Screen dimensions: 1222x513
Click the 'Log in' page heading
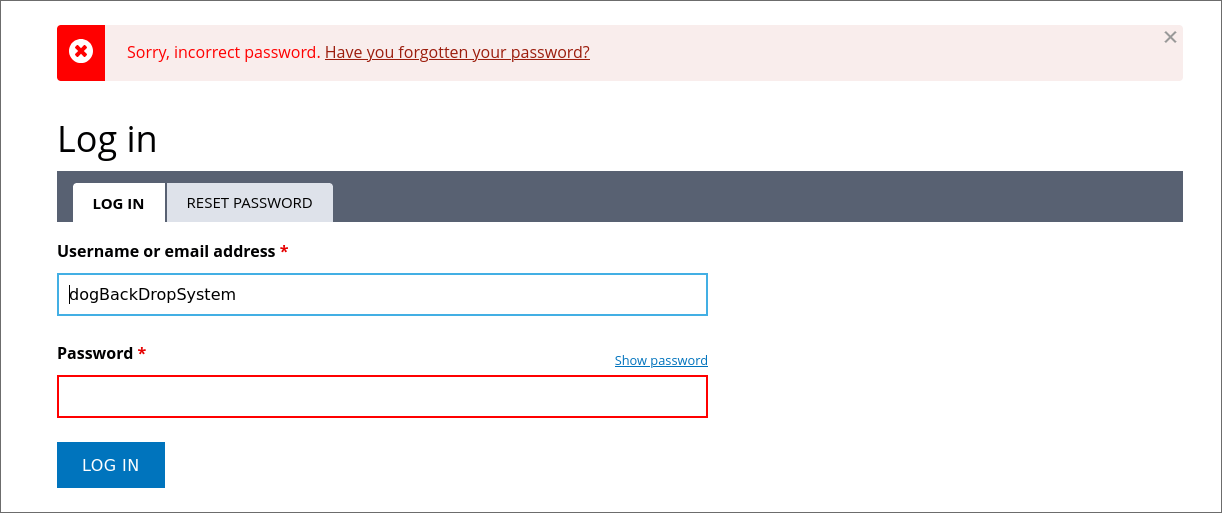107,139
